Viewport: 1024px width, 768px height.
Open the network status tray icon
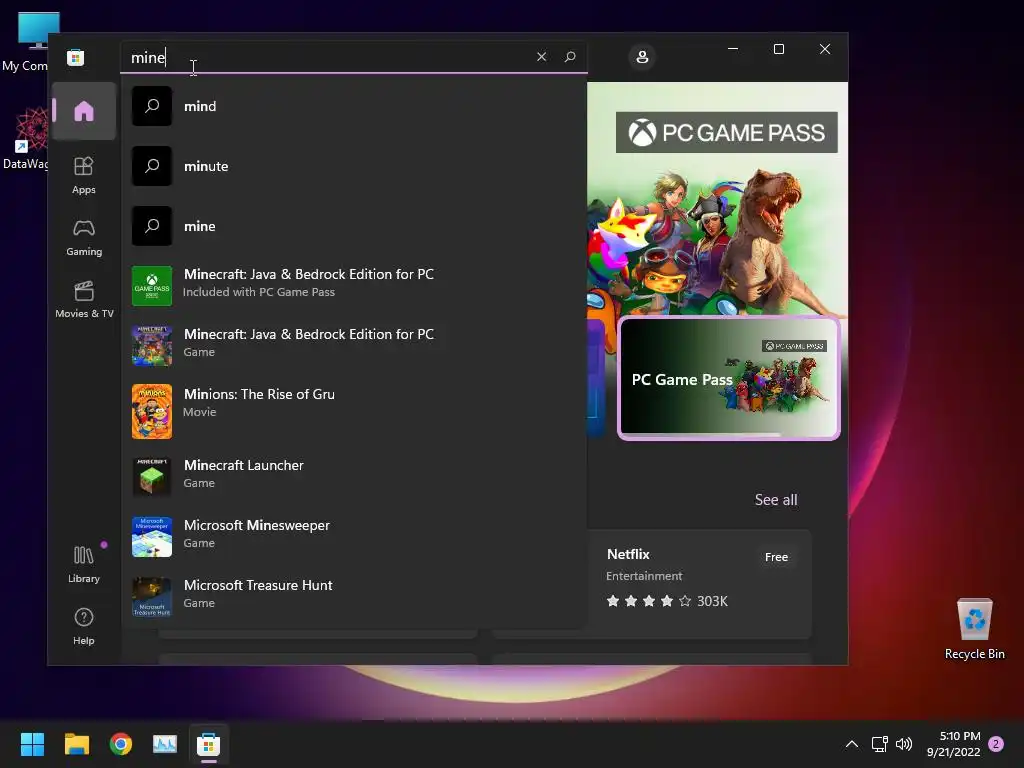tap(879, 744)
